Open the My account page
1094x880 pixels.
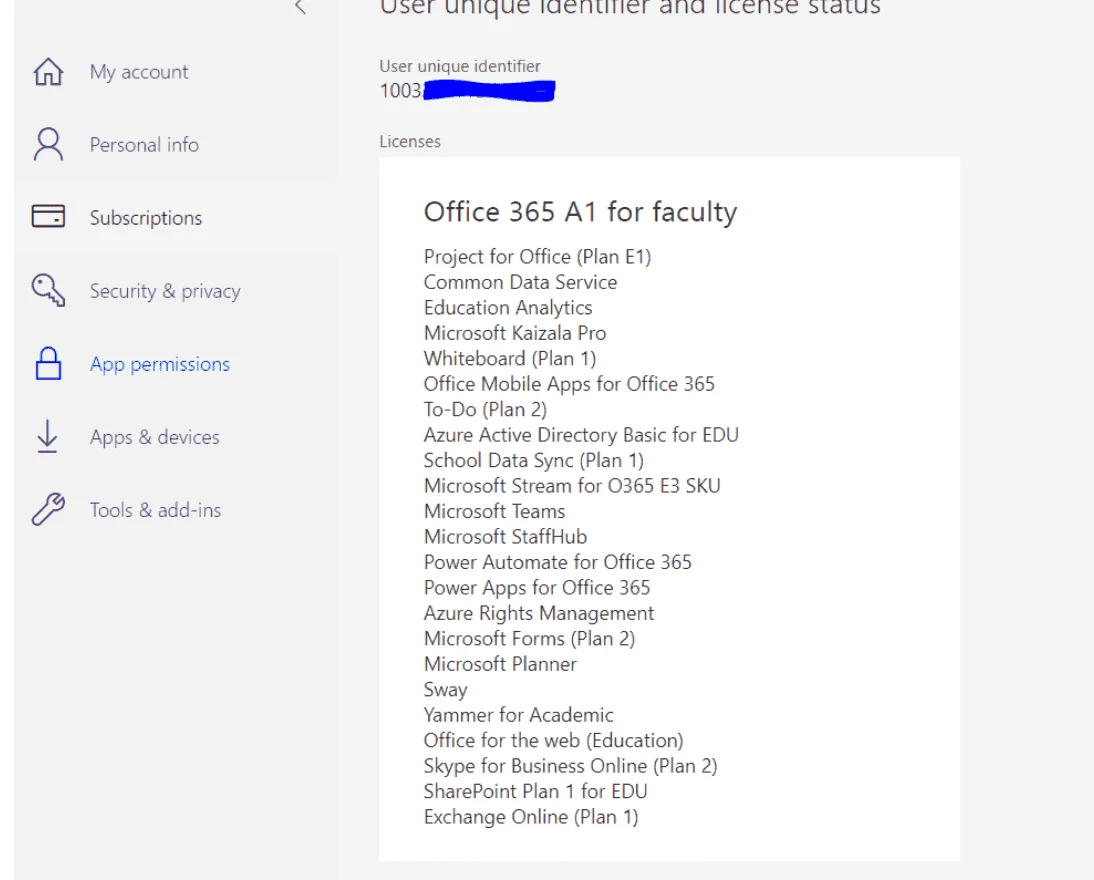click(139, 72)
